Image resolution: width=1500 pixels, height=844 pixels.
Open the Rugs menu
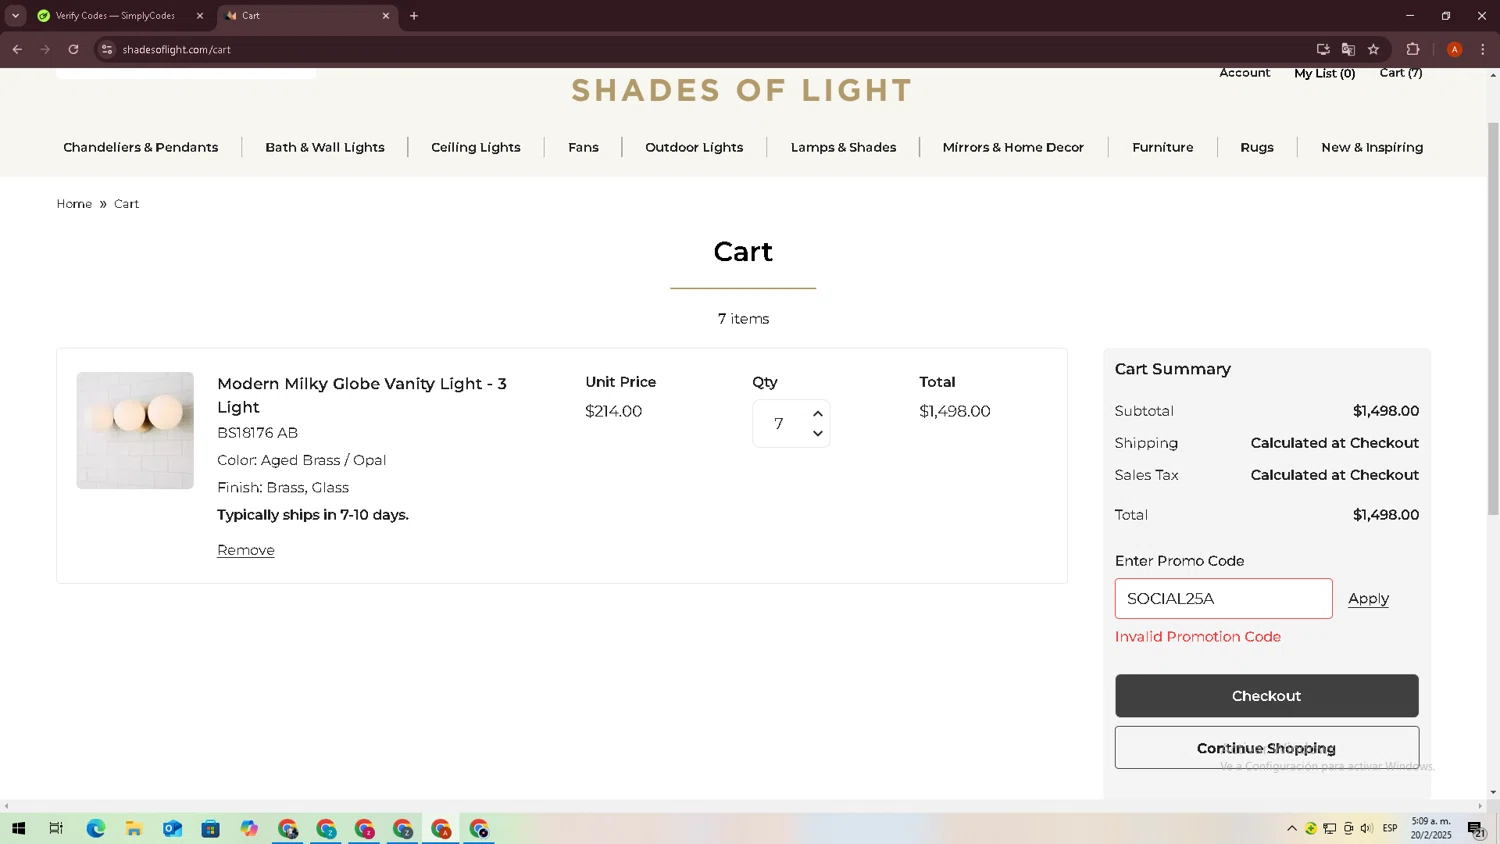1257,147
